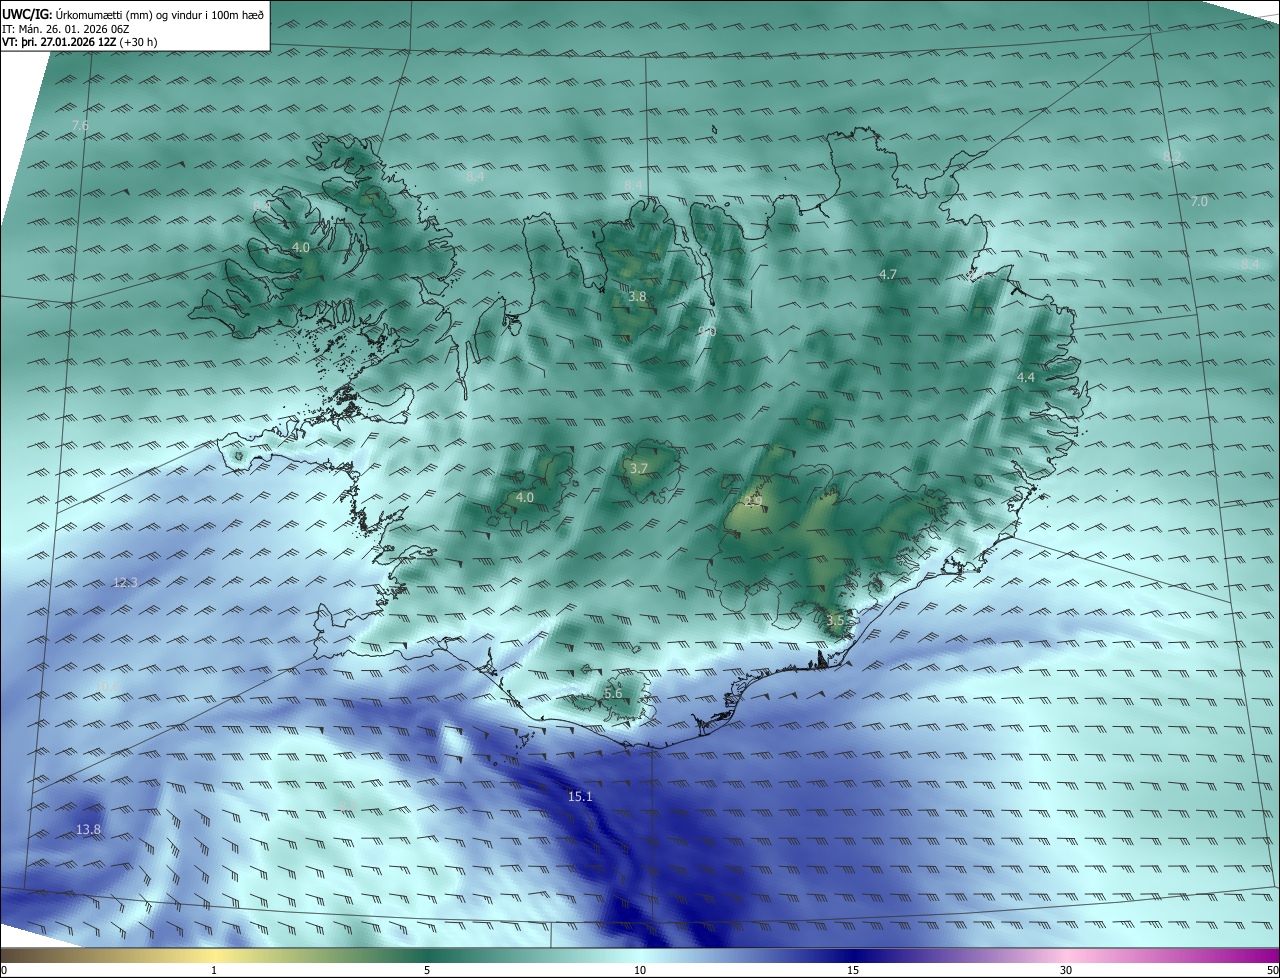Click the 3.8 value label on the map

point(637,297)
